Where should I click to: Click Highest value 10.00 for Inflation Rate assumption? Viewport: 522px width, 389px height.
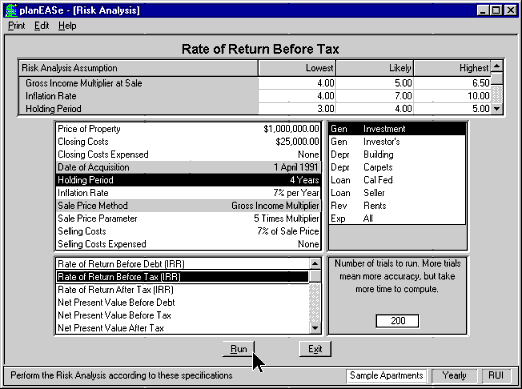click(452, 96)
